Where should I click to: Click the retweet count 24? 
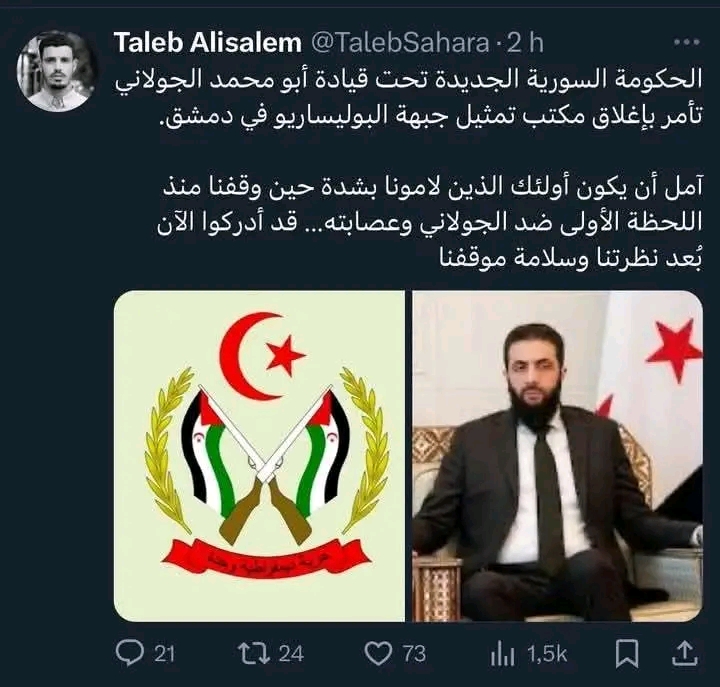(x=291, y=653)
